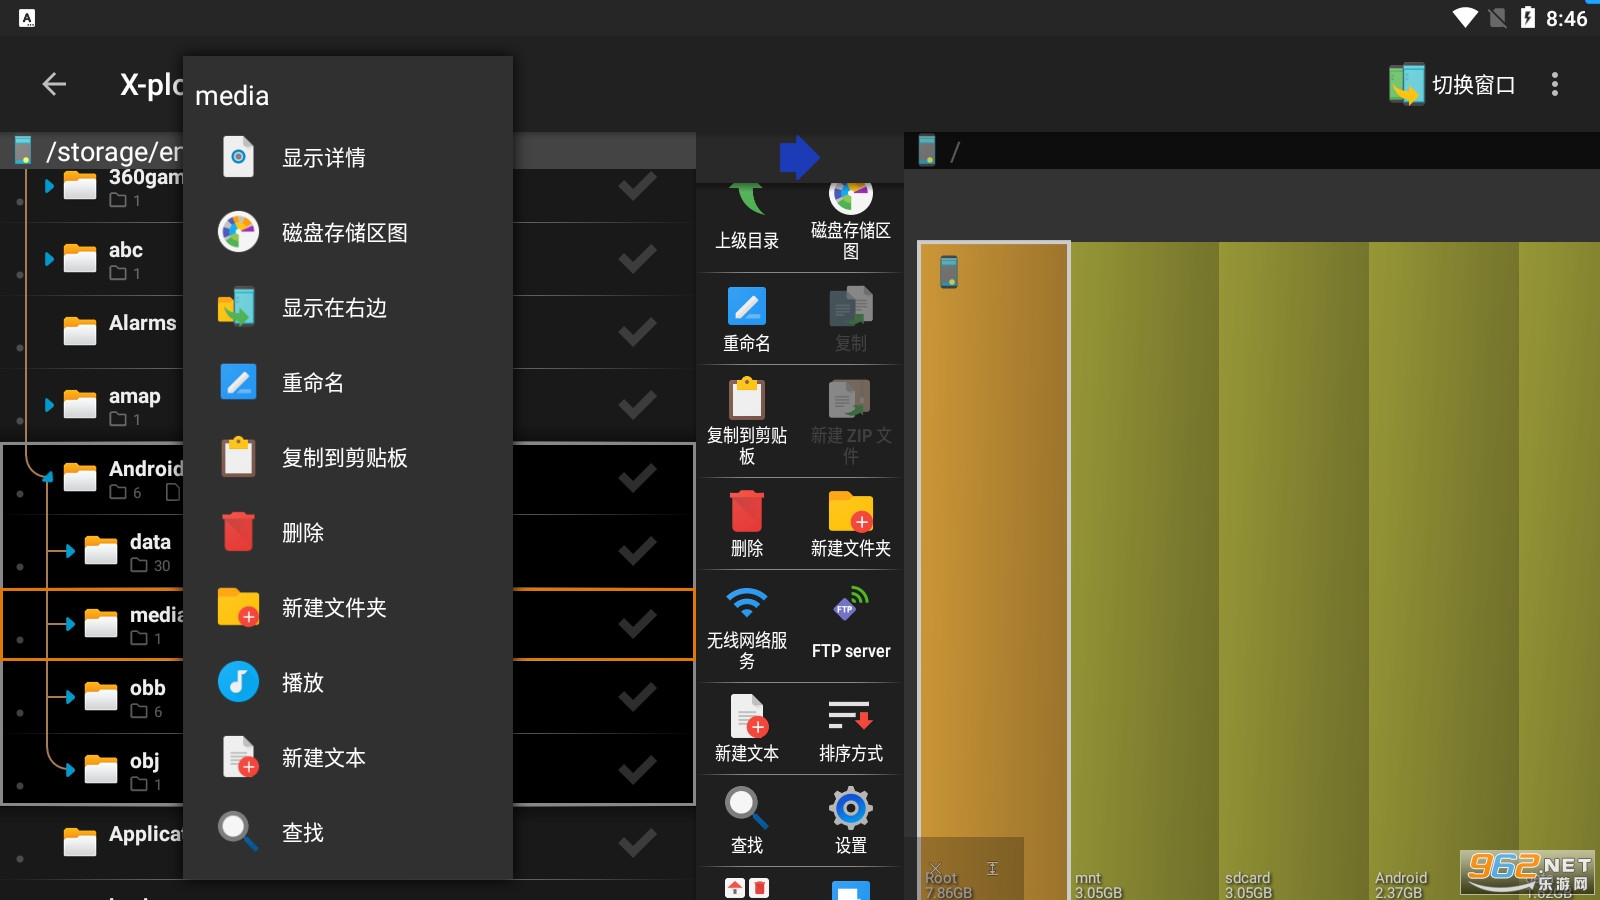Click the 复制到剪贴板 clipboard toolbar icon
The image size is (1600, 900).
[747, 422]
